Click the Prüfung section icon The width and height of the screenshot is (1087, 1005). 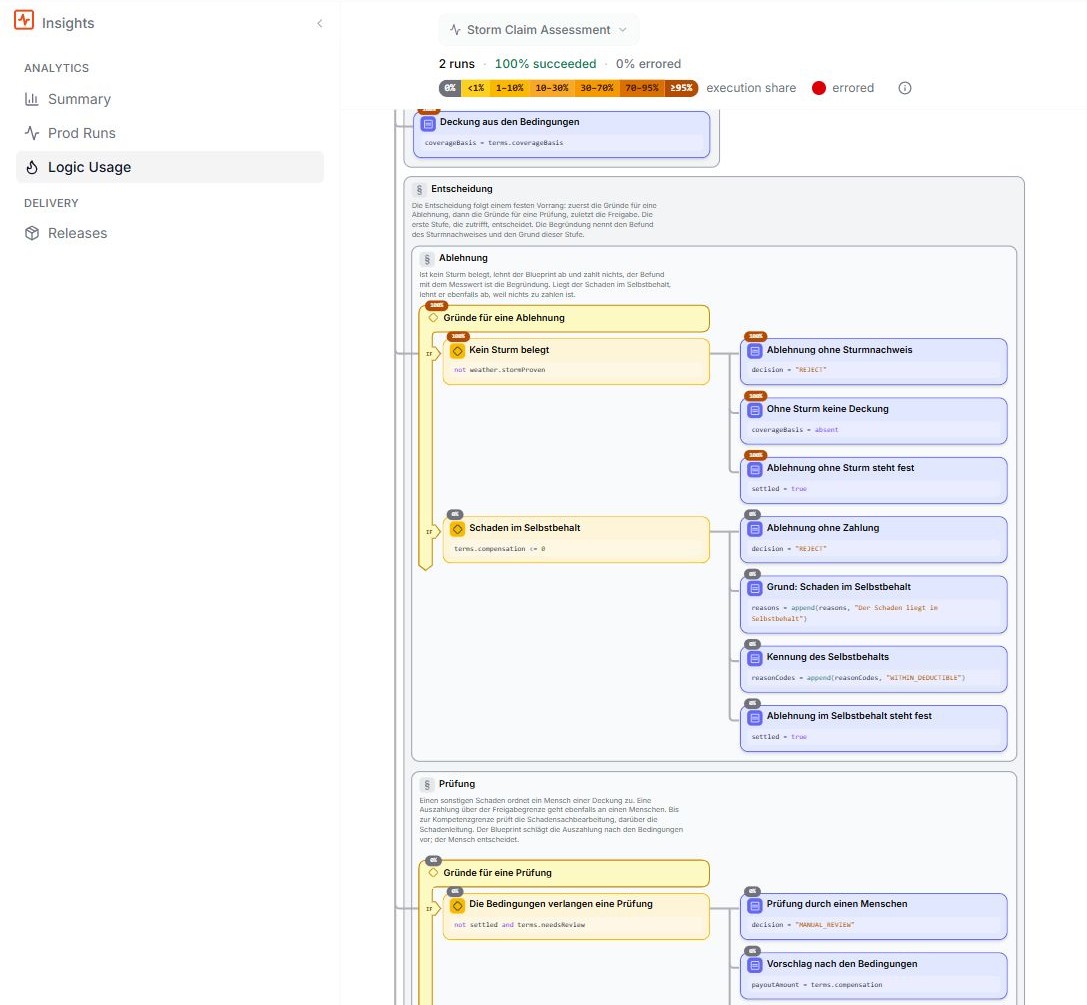(x=427, y=785)
